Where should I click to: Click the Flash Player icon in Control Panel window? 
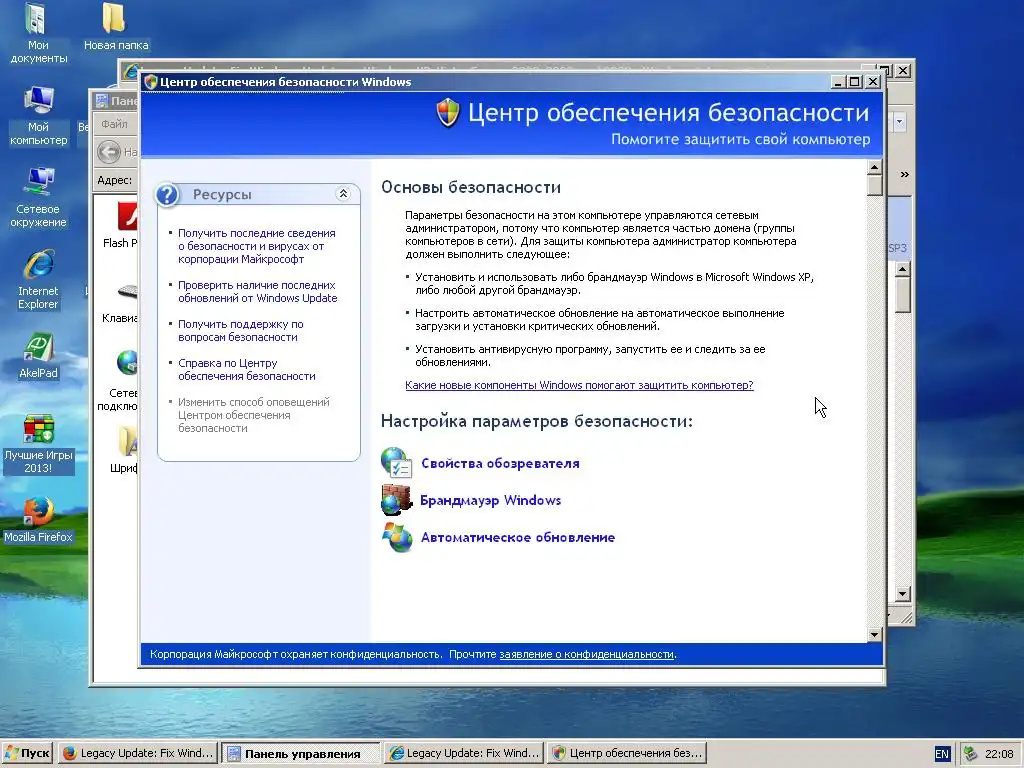[127, 217]
